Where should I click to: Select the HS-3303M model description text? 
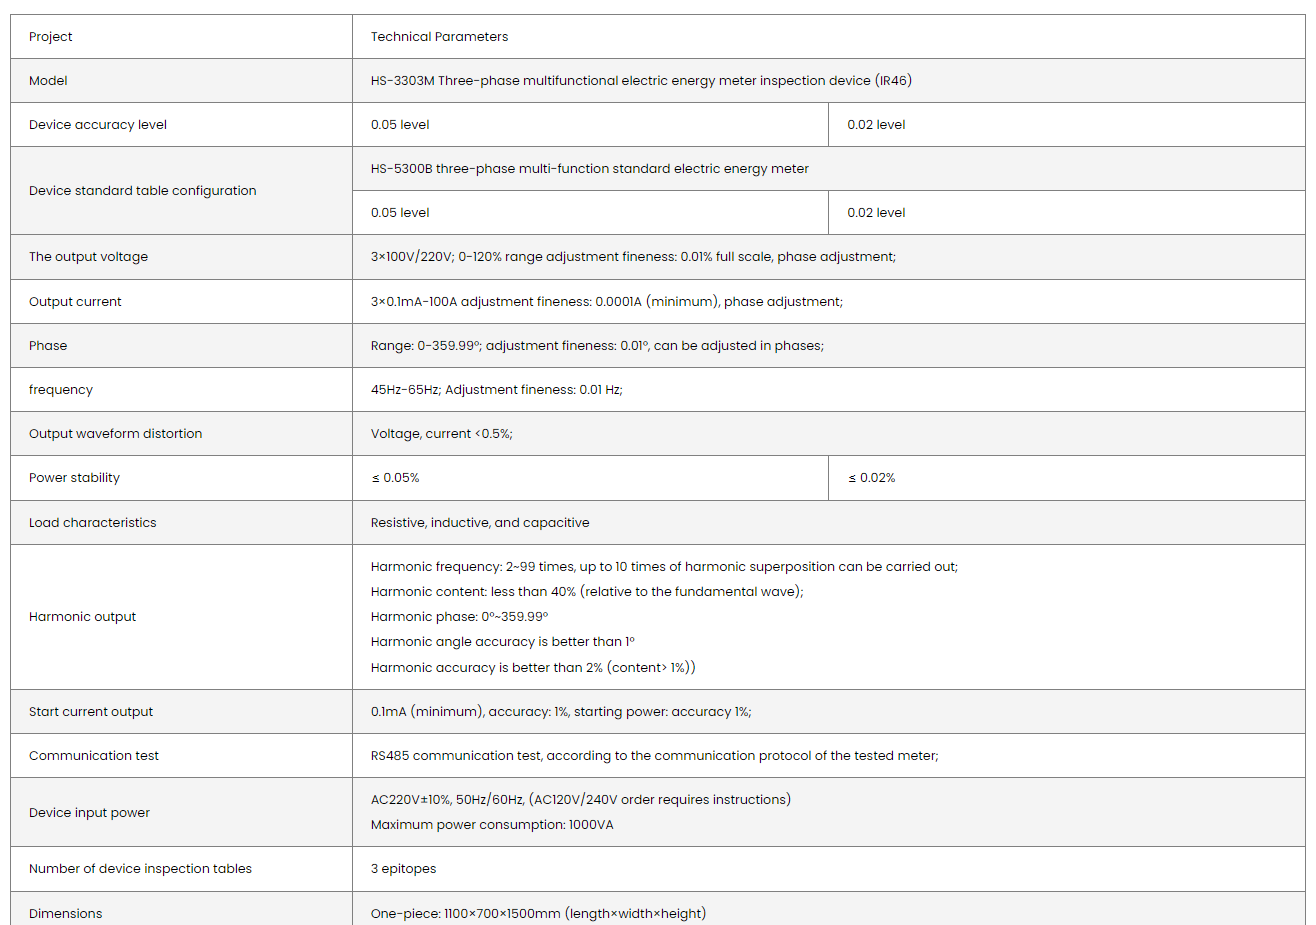coord(641,81)
